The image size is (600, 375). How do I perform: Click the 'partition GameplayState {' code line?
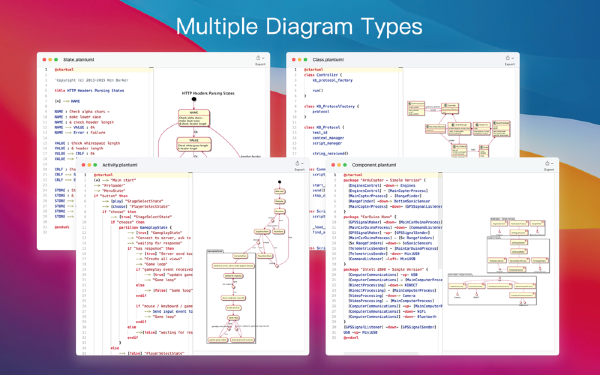point(145,227)
